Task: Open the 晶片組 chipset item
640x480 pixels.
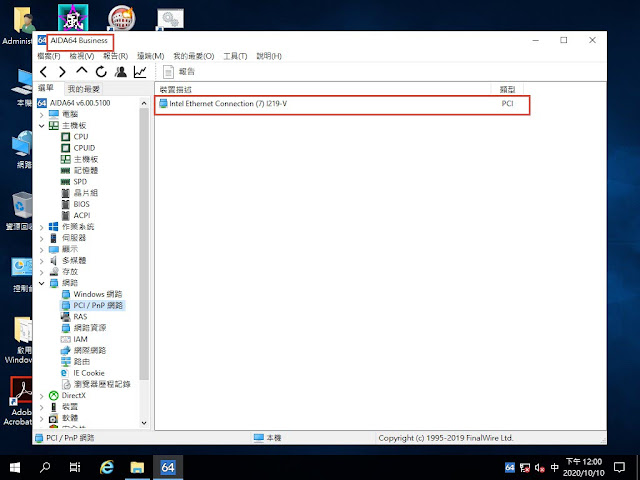Action: tap(85, 193)
